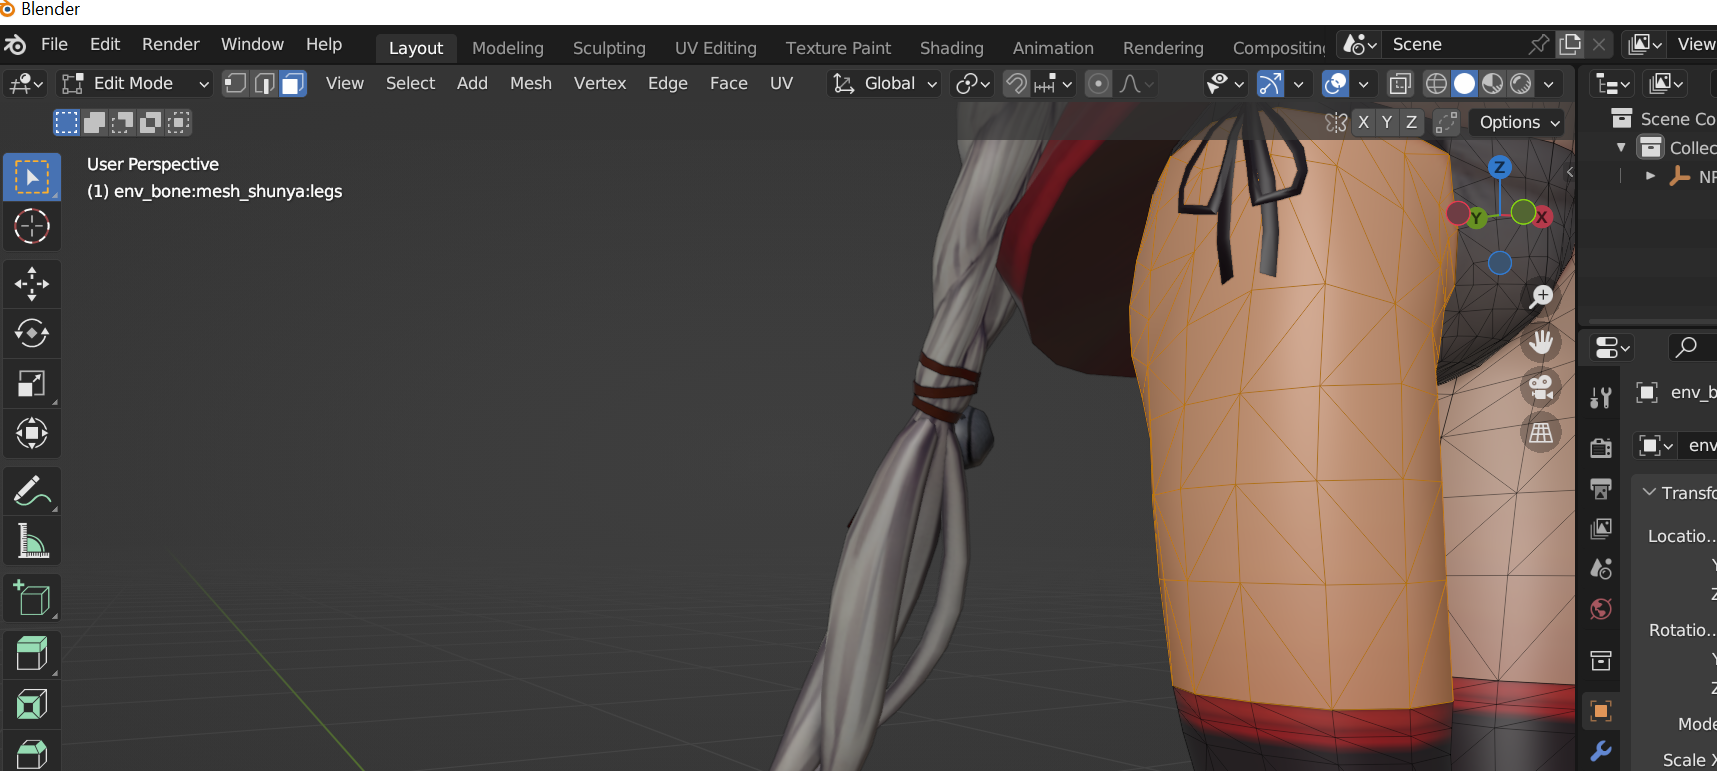
Task: Enable face select mode
Action: pos(293,83)
